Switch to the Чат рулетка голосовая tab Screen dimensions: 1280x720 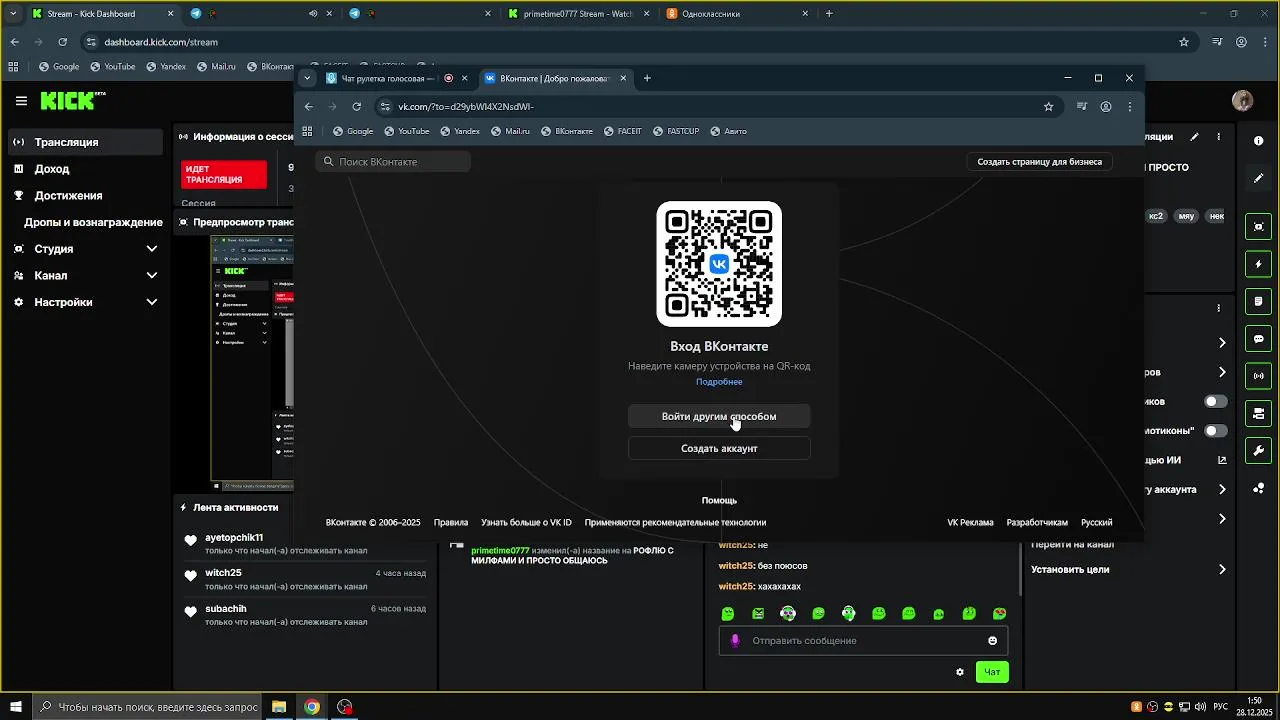point(397,78)
